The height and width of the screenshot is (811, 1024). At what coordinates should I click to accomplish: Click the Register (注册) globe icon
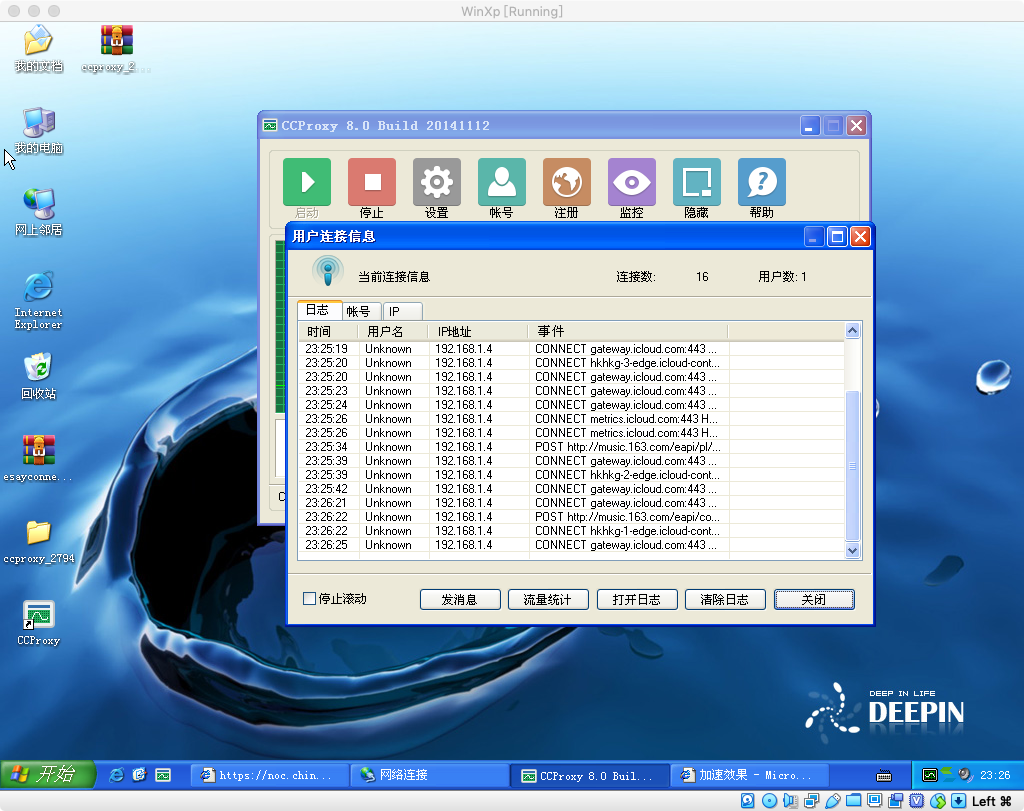tap(567, 182)
